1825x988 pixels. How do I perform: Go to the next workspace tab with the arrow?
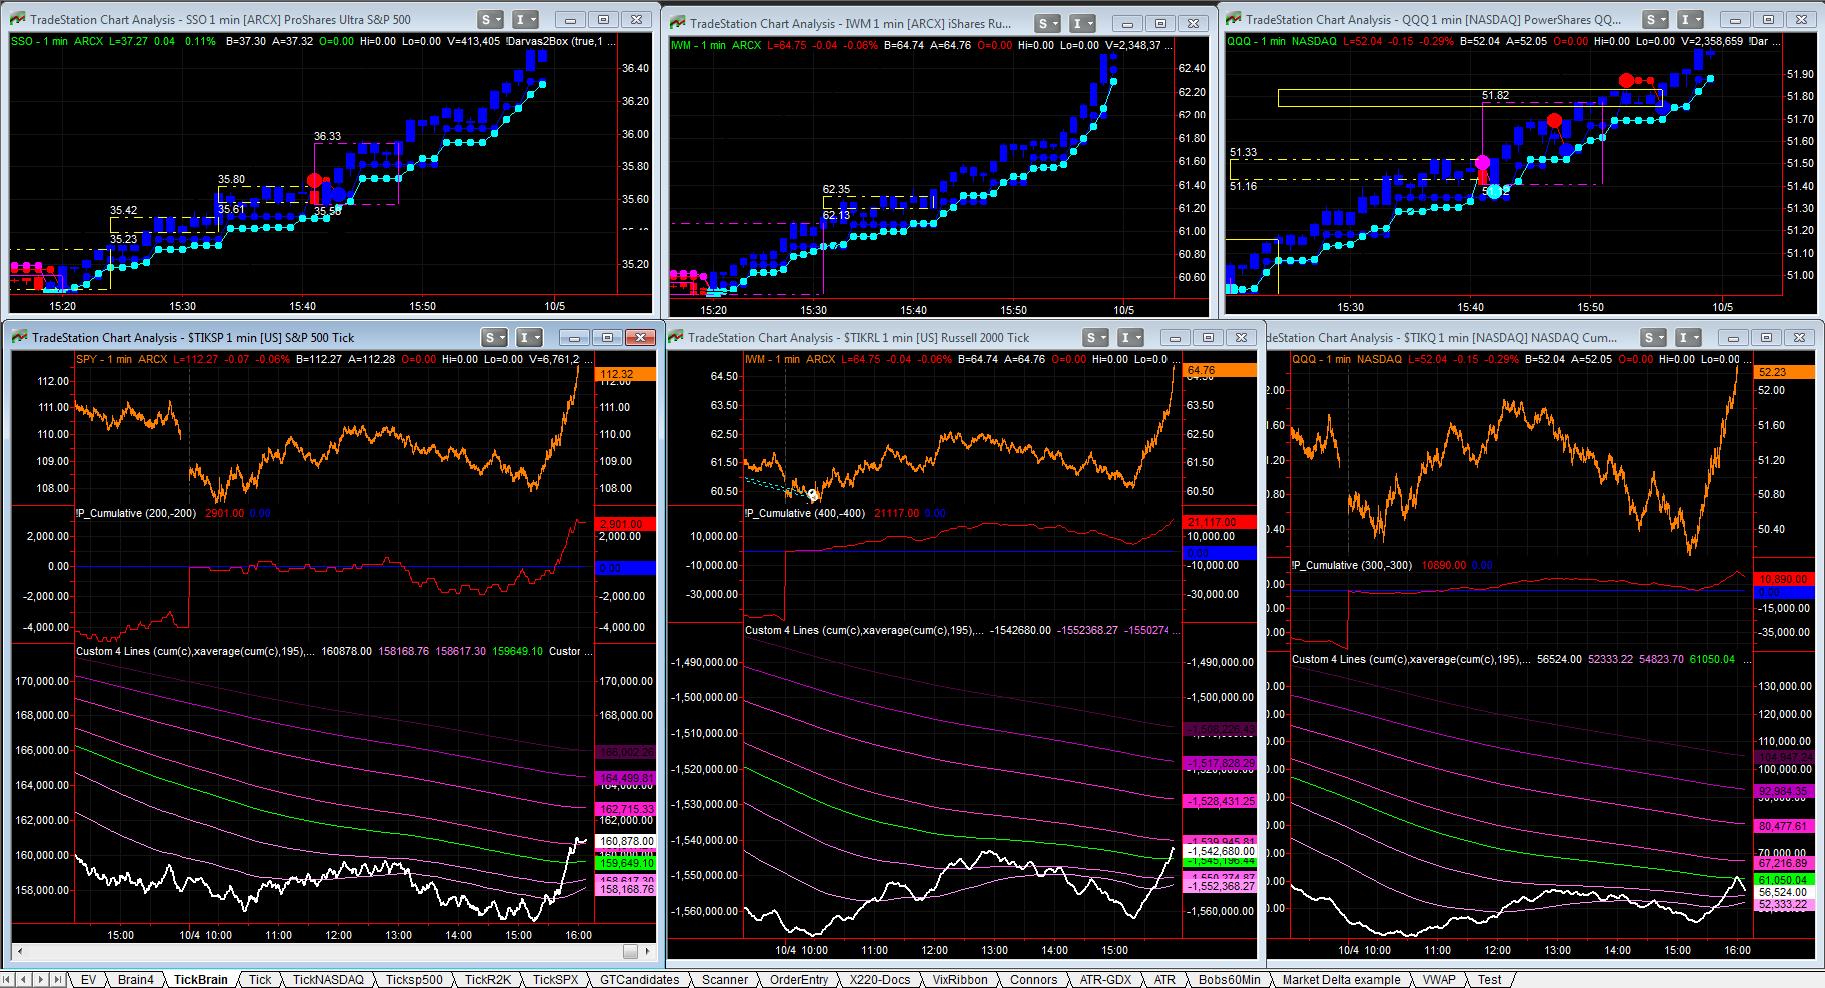point(40,980)
